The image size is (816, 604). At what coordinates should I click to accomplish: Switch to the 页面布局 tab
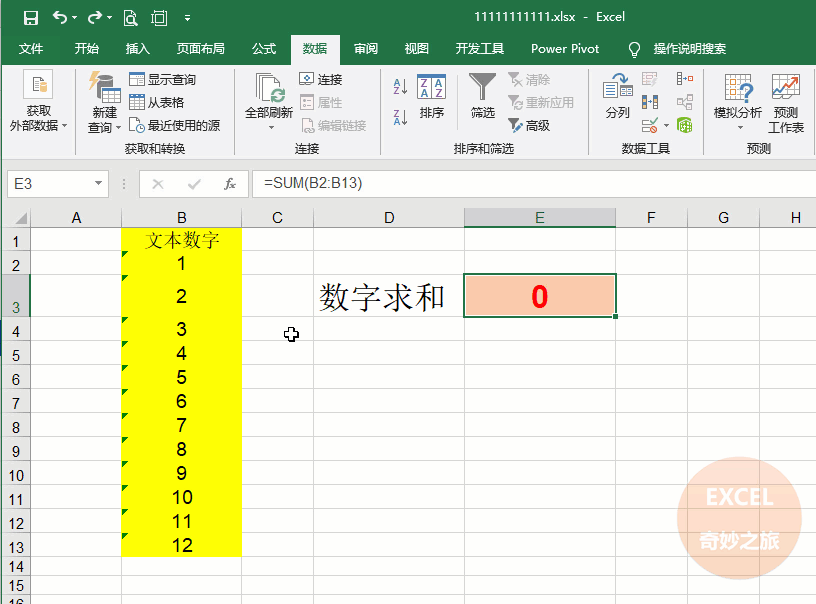click(x=200, y=49)
